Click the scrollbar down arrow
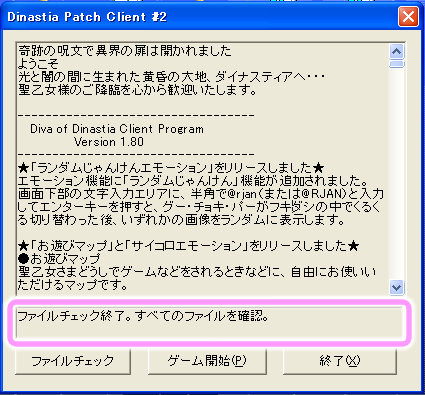The image size is (425, 395). point(396,287)
